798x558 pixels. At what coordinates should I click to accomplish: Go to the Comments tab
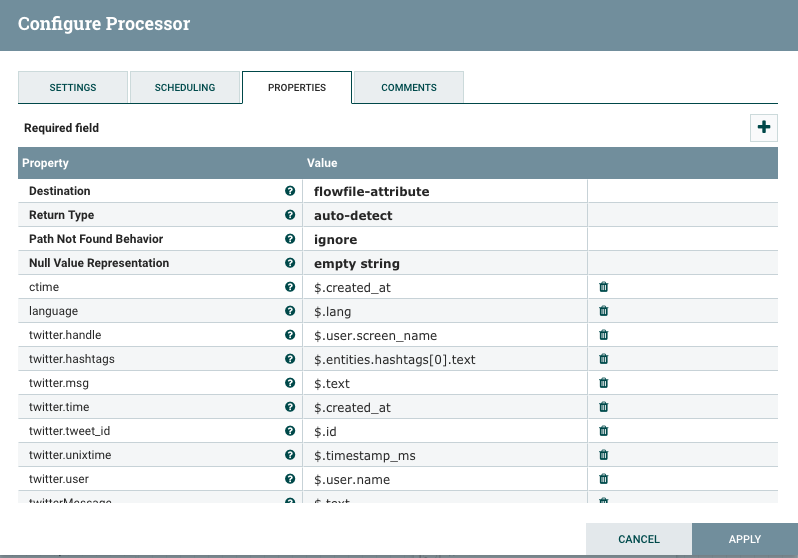tap(408, 88)
